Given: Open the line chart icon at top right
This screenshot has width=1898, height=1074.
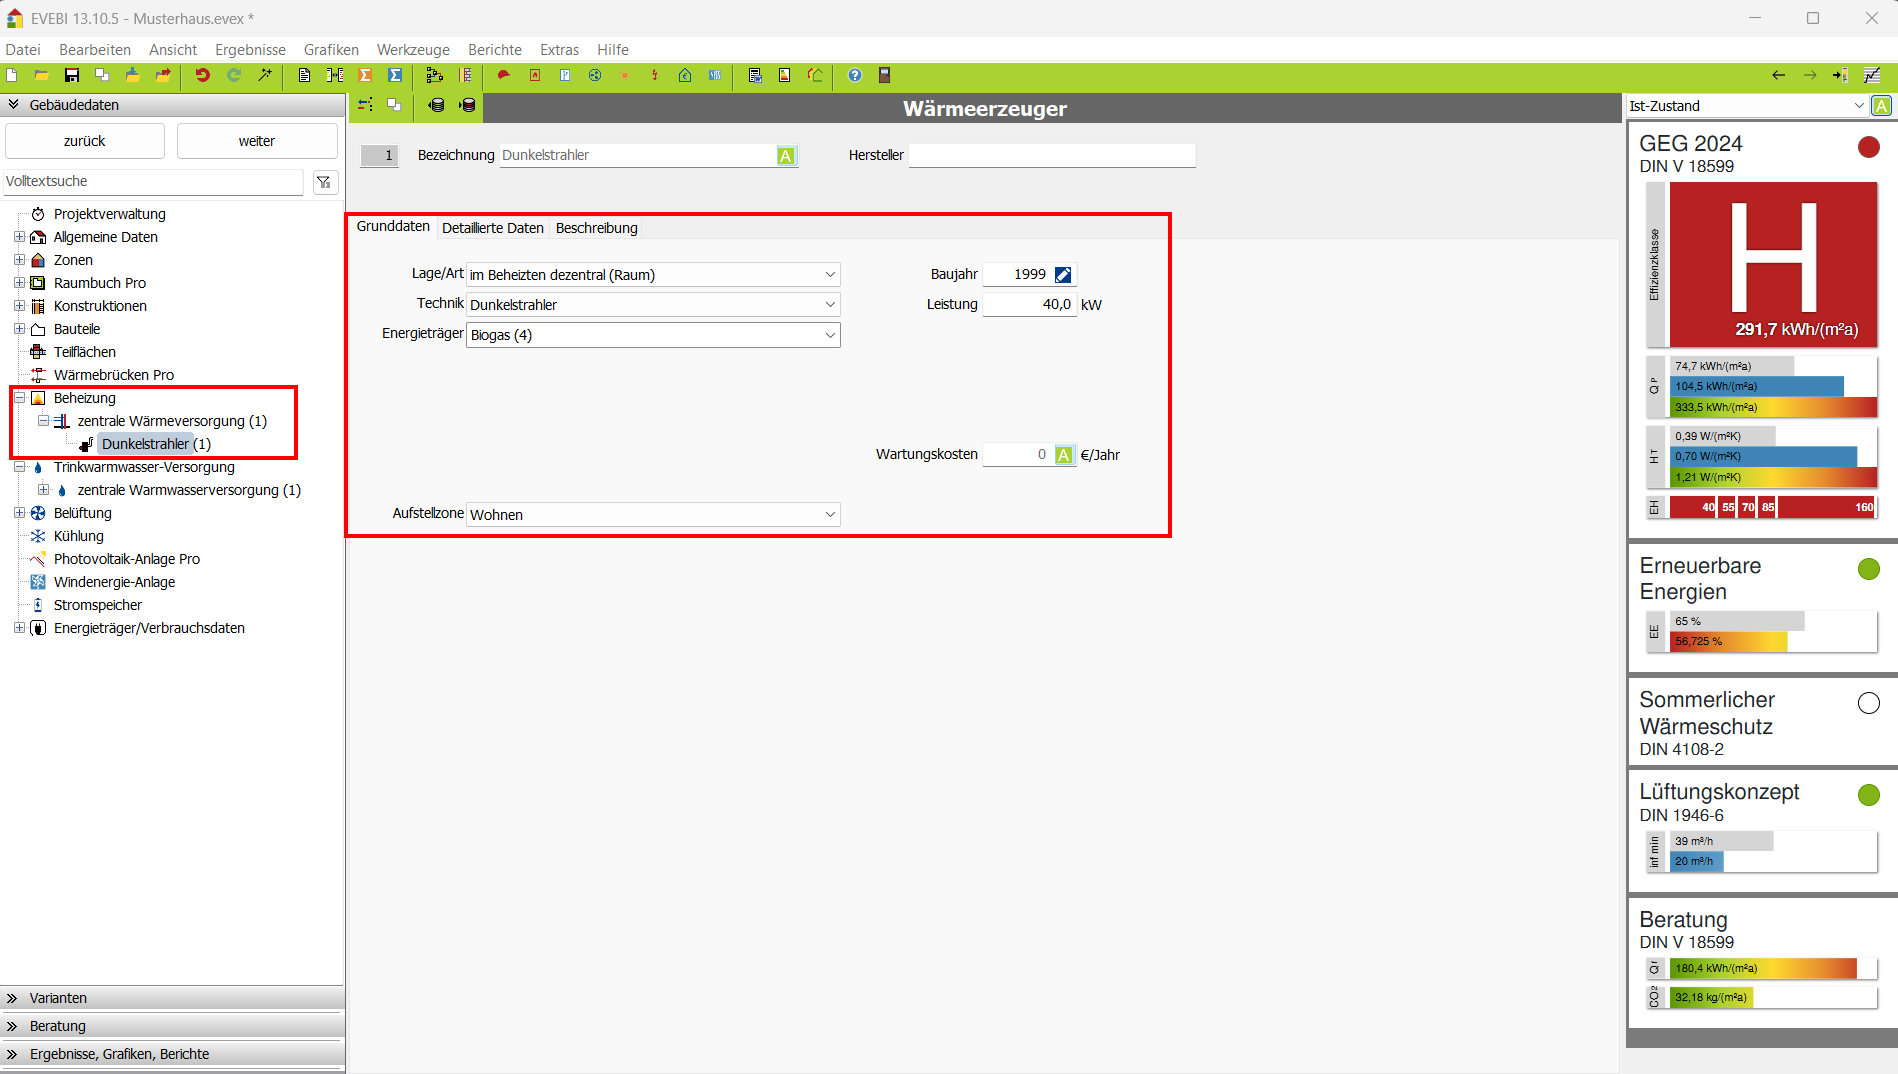Looking at the screenshot, I should click(1871, 75).
